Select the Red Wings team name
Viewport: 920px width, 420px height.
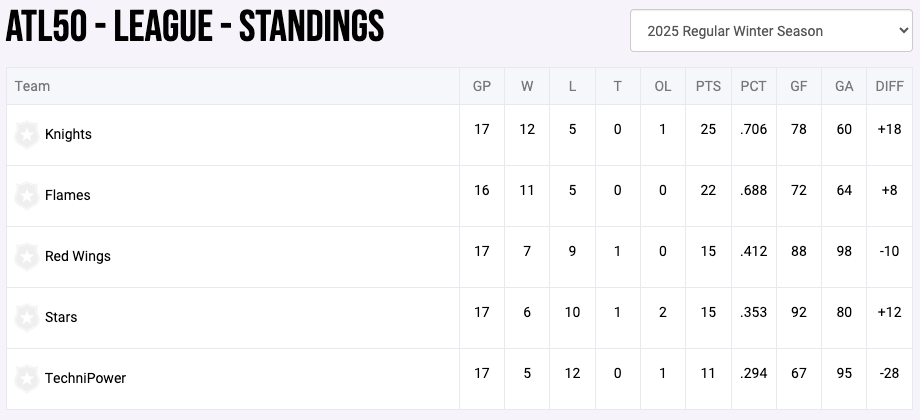click(x=78, y=256)
